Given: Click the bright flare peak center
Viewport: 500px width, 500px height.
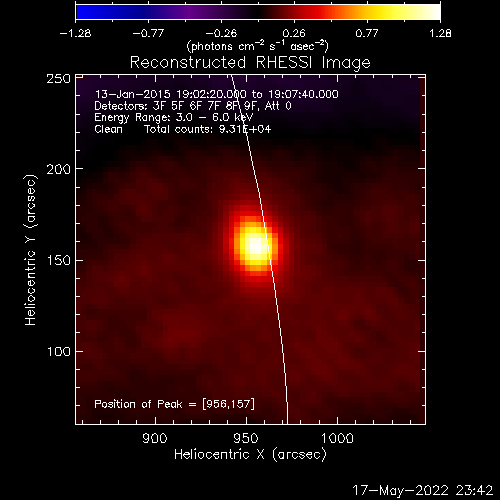Looking at the screenshot, I should pyautogui.click(x=256, y=247).
